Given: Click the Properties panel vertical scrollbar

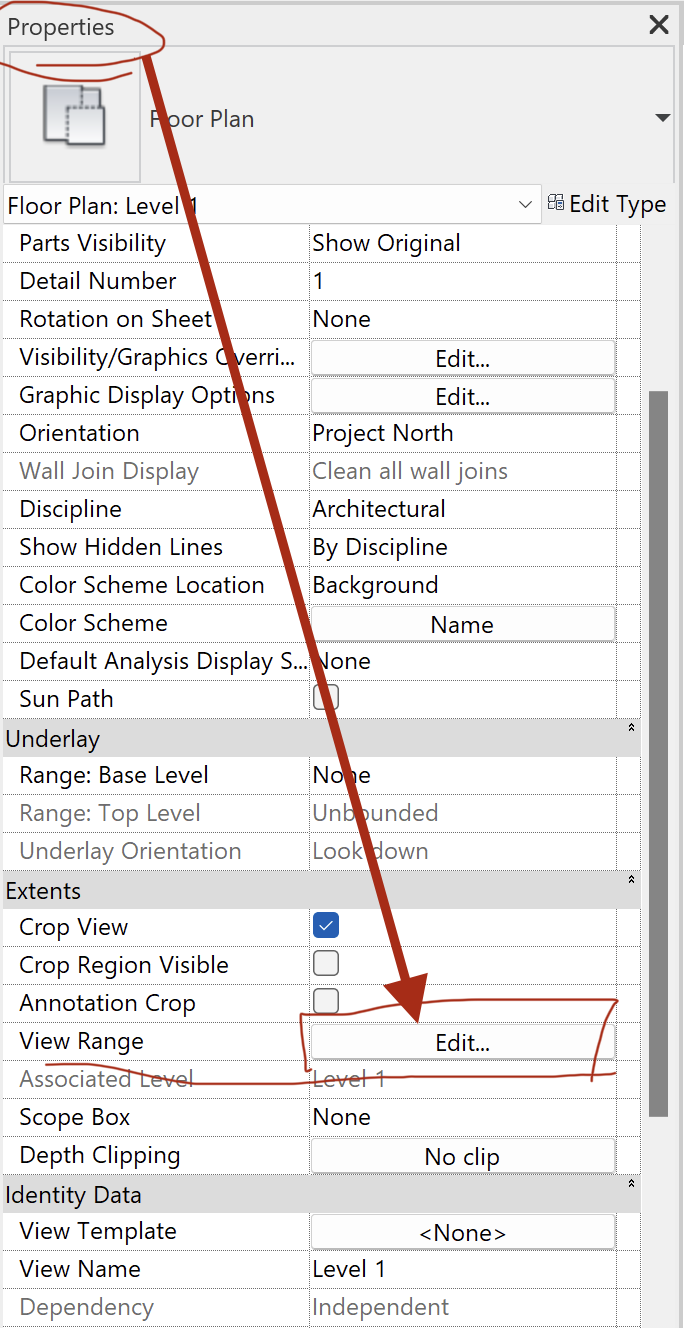Looking at the screenshot, I should (x=658, y=752).
